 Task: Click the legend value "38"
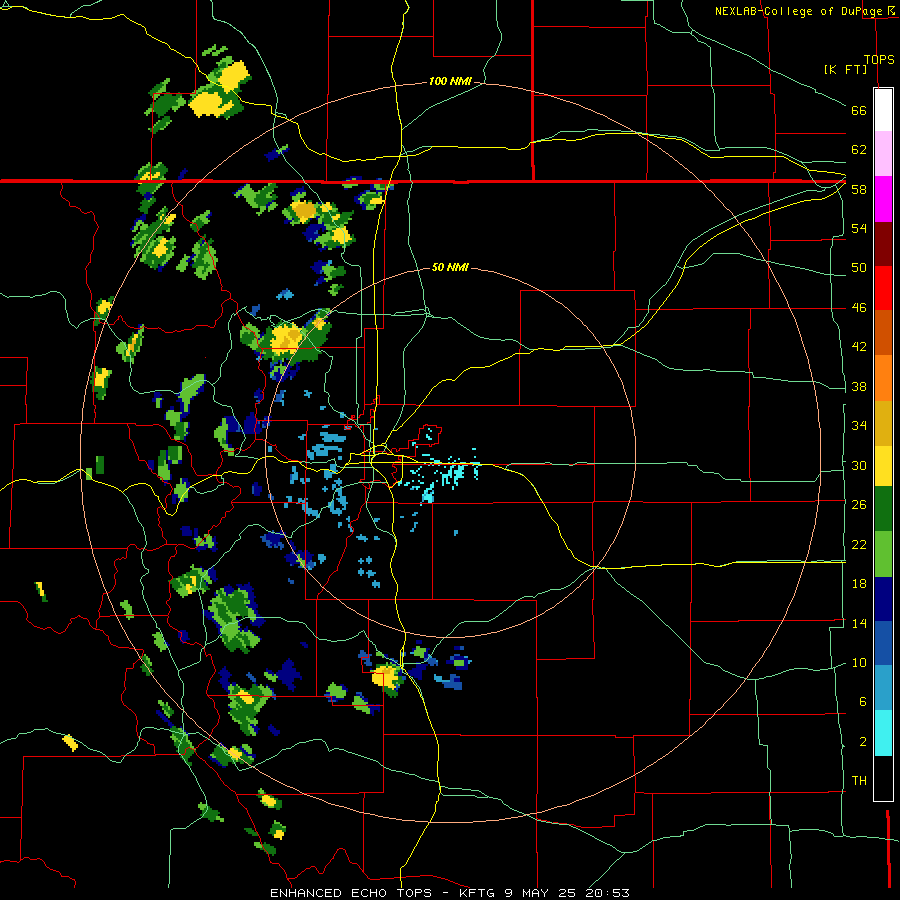click(859, 386)
